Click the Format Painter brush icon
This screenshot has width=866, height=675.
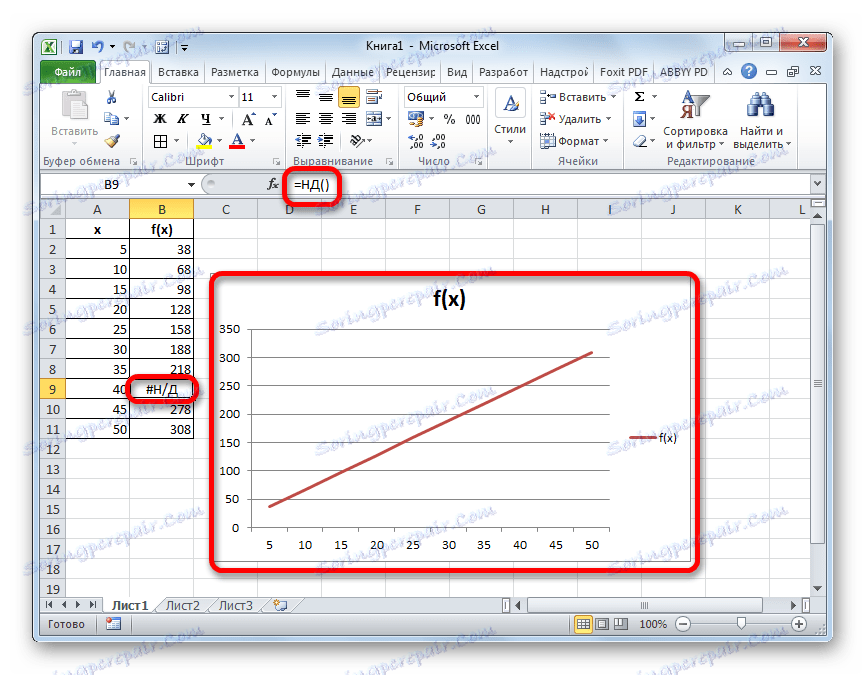pyautogui.click(x=113, y=140)
